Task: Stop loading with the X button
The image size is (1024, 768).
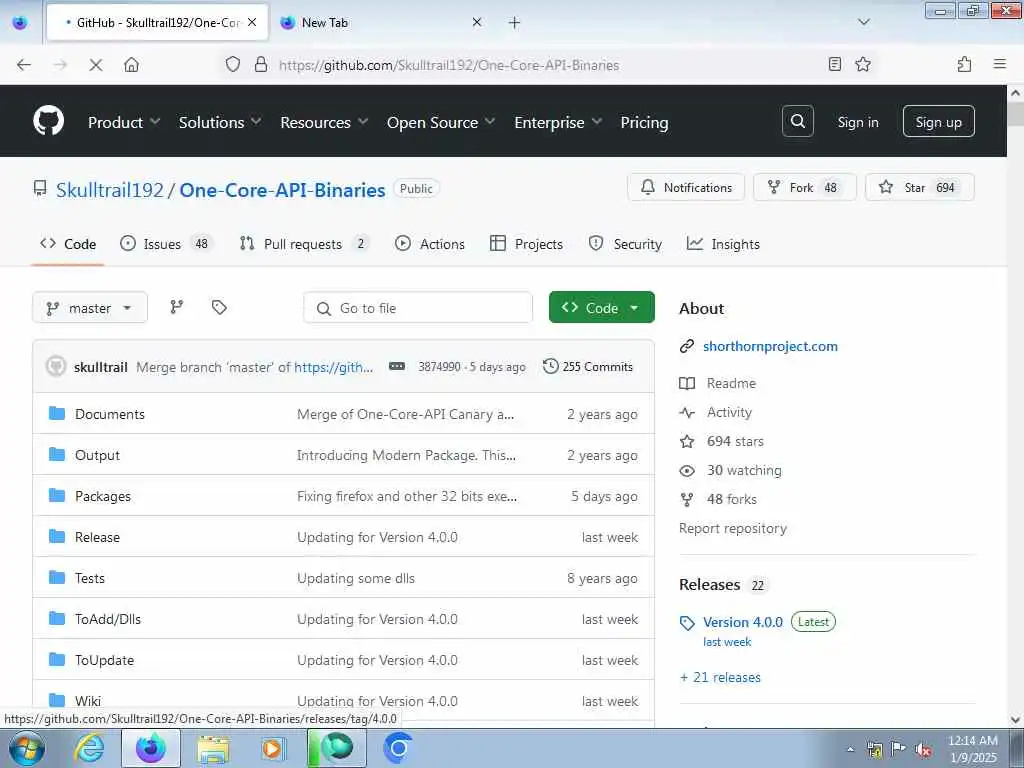Action: 95,65
